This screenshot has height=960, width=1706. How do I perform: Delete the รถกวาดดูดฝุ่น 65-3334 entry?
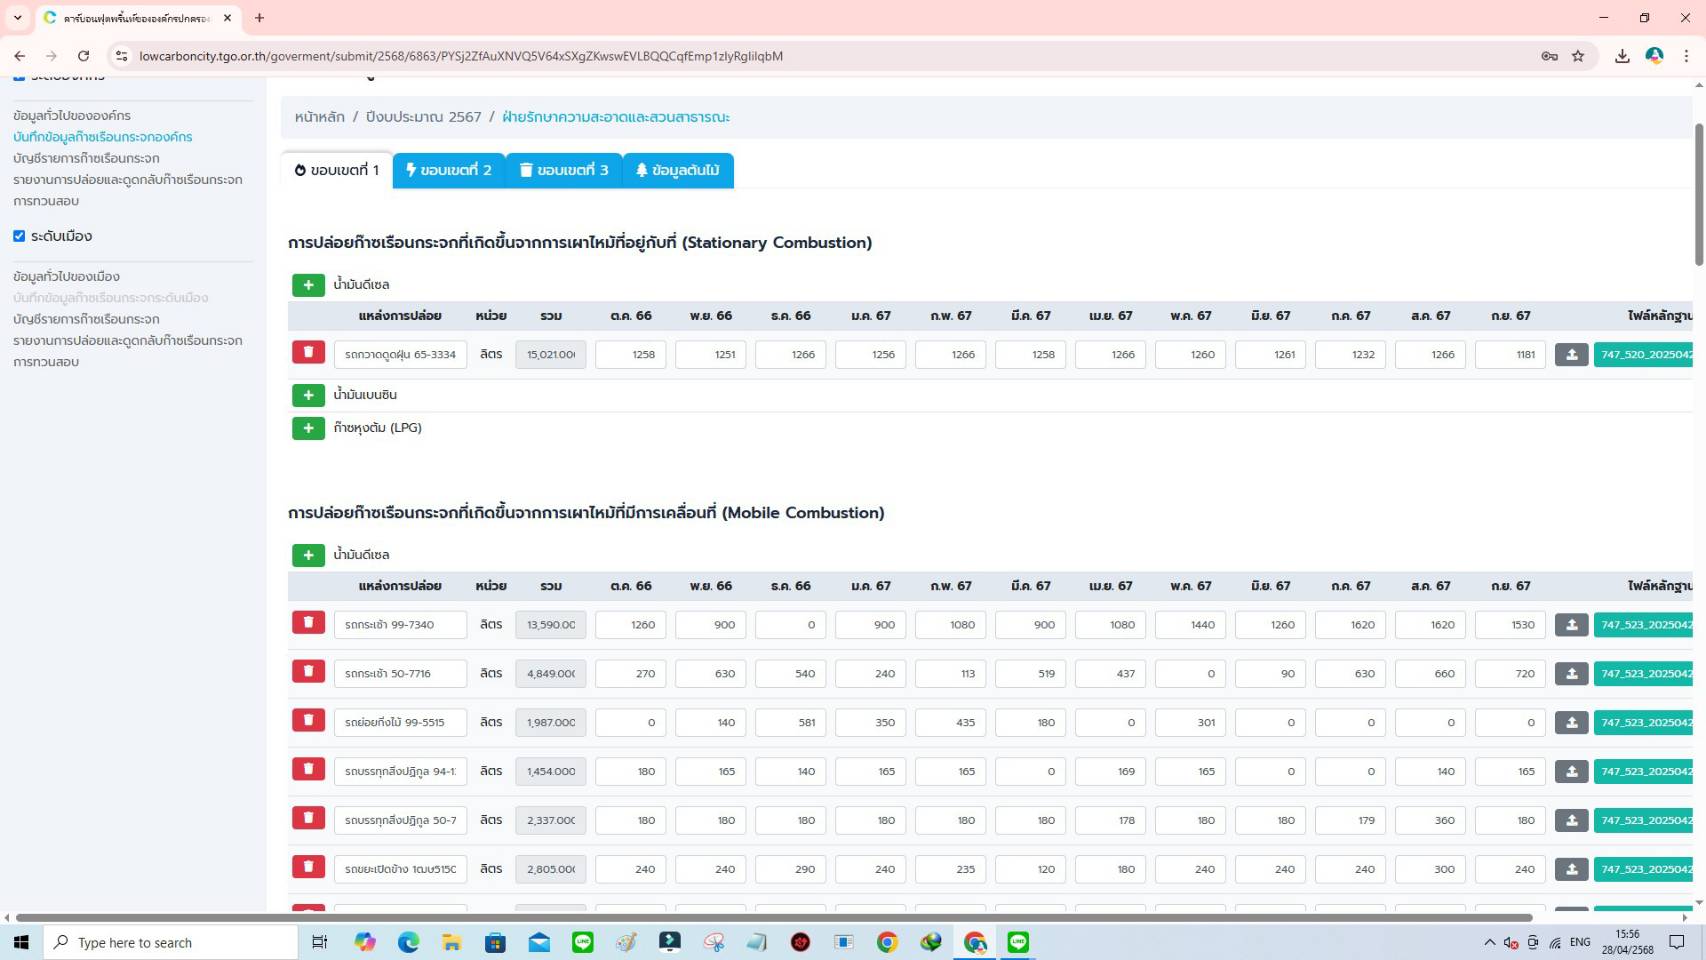[308, 353]
